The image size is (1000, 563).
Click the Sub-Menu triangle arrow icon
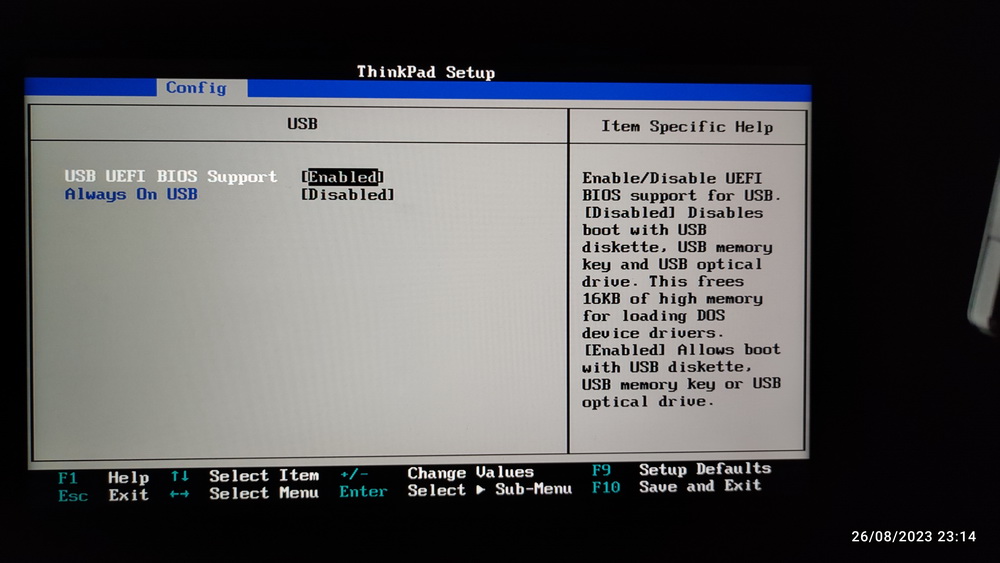[x=481, y=490]
